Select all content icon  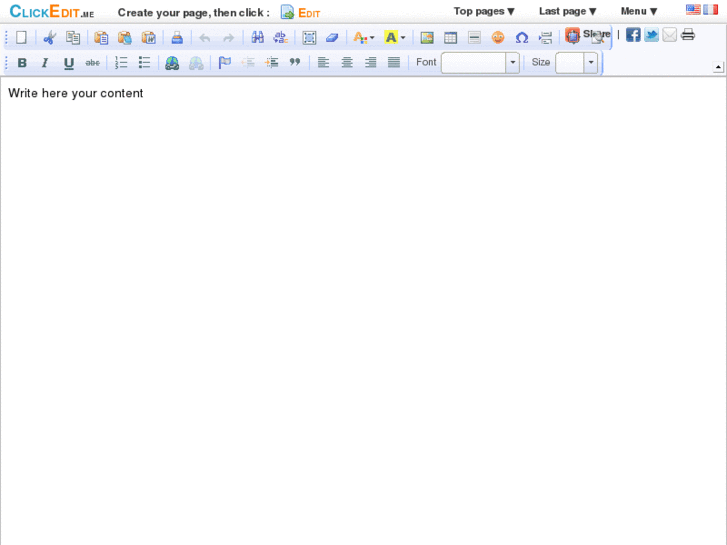(x=309, y=38)
